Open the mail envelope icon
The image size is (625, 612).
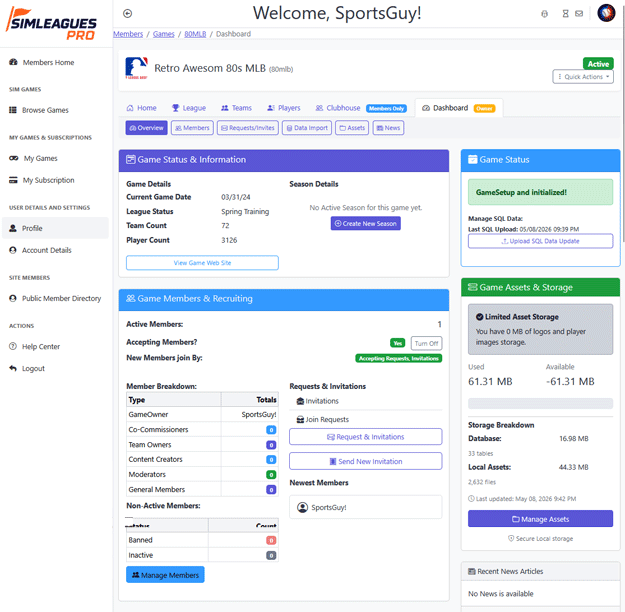click(x=579, y=14)
